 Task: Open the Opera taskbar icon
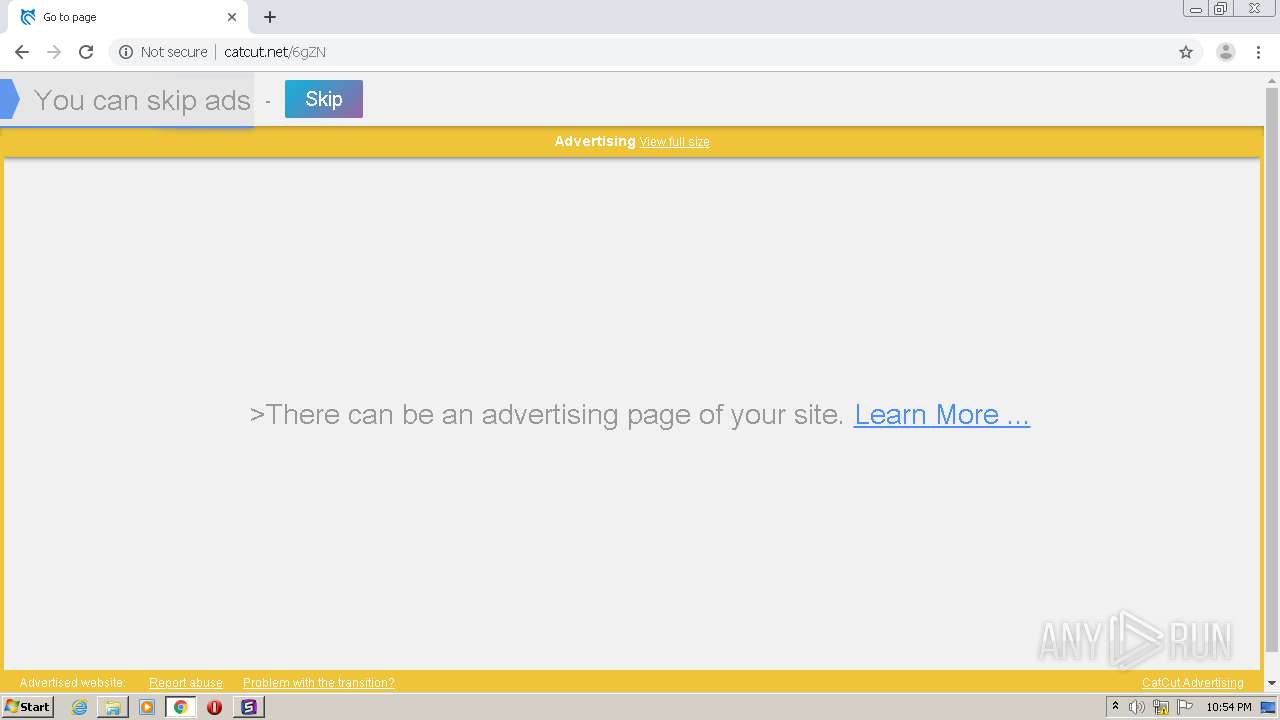[214, 707]
